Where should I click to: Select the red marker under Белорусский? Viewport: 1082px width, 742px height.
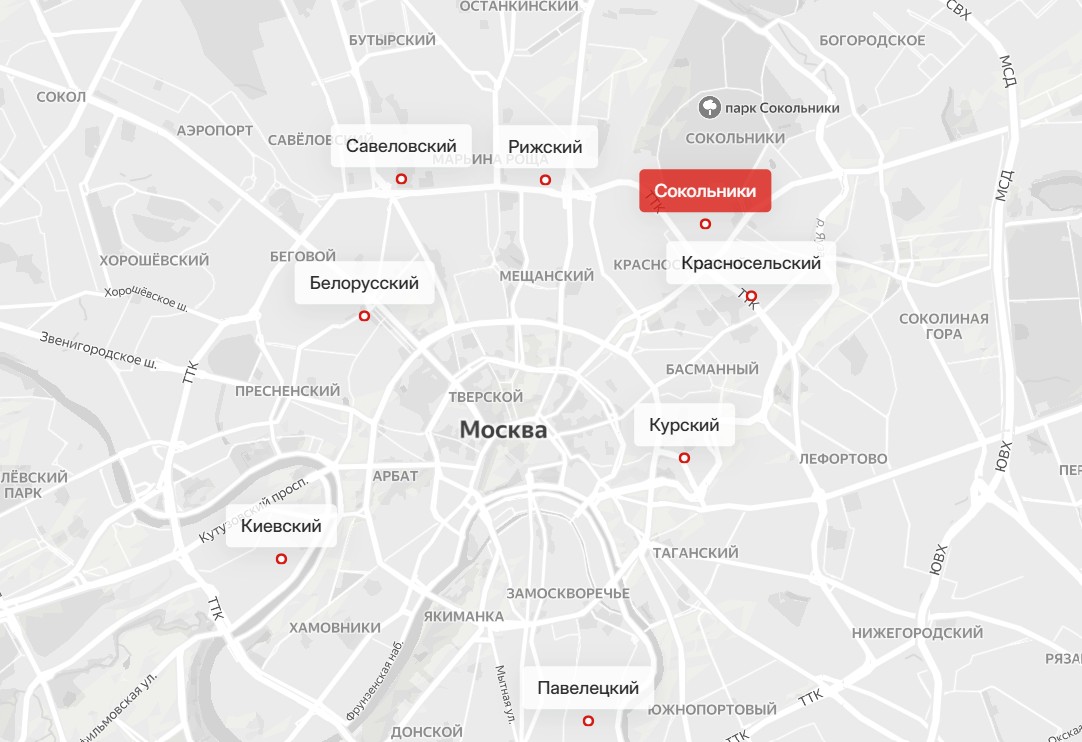tap(364, 315)
